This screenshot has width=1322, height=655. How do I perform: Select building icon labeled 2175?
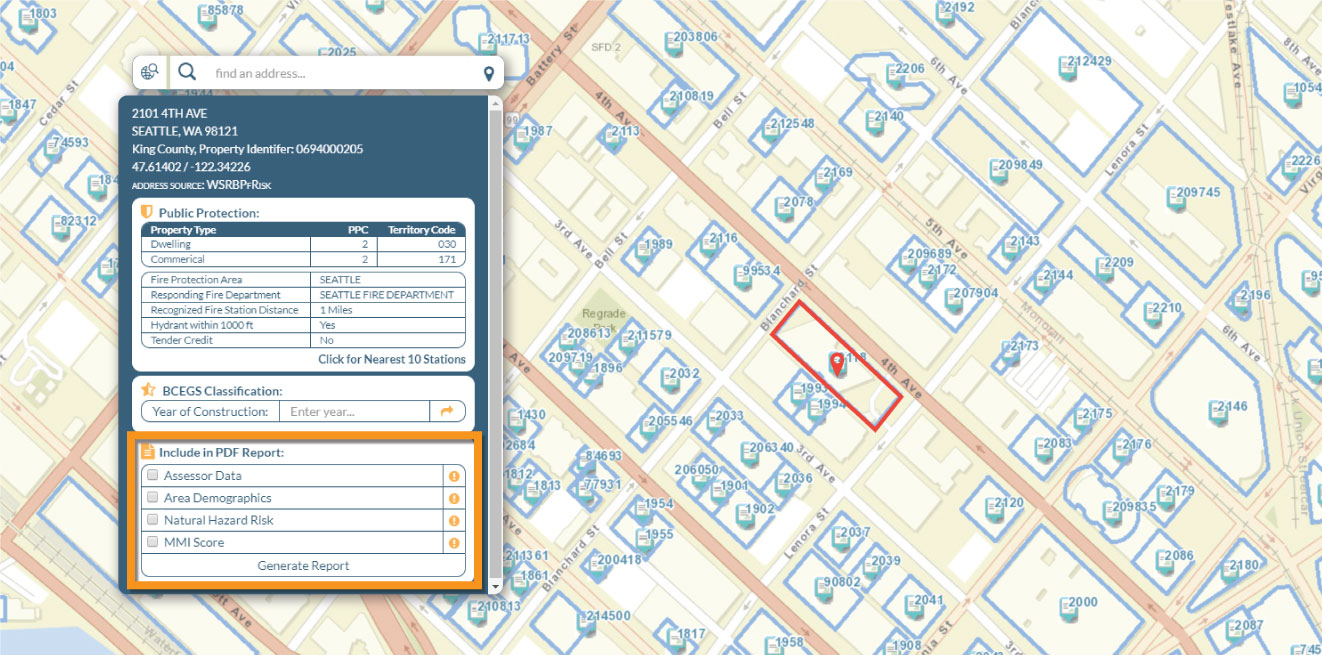click(x=1082, y=419)
